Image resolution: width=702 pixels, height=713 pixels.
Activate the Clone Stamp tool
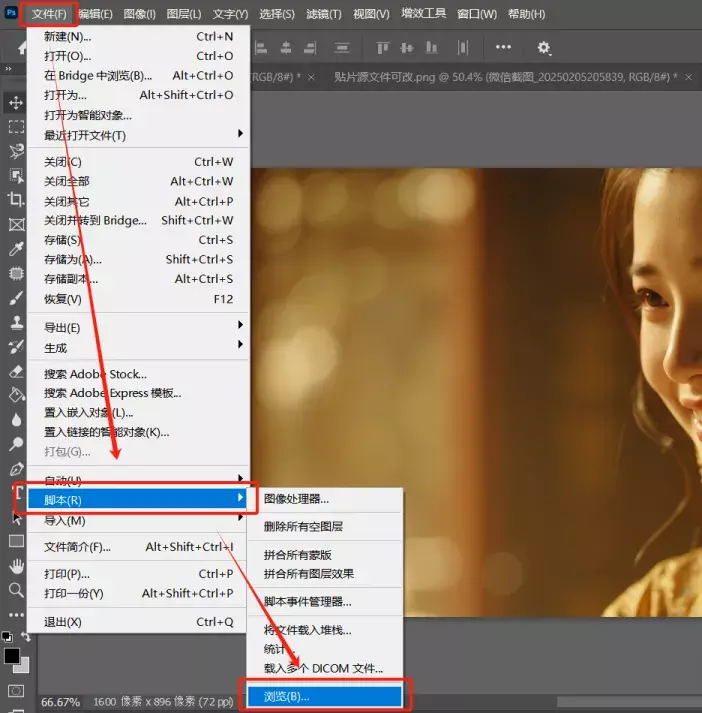click(x=16, y=322)
